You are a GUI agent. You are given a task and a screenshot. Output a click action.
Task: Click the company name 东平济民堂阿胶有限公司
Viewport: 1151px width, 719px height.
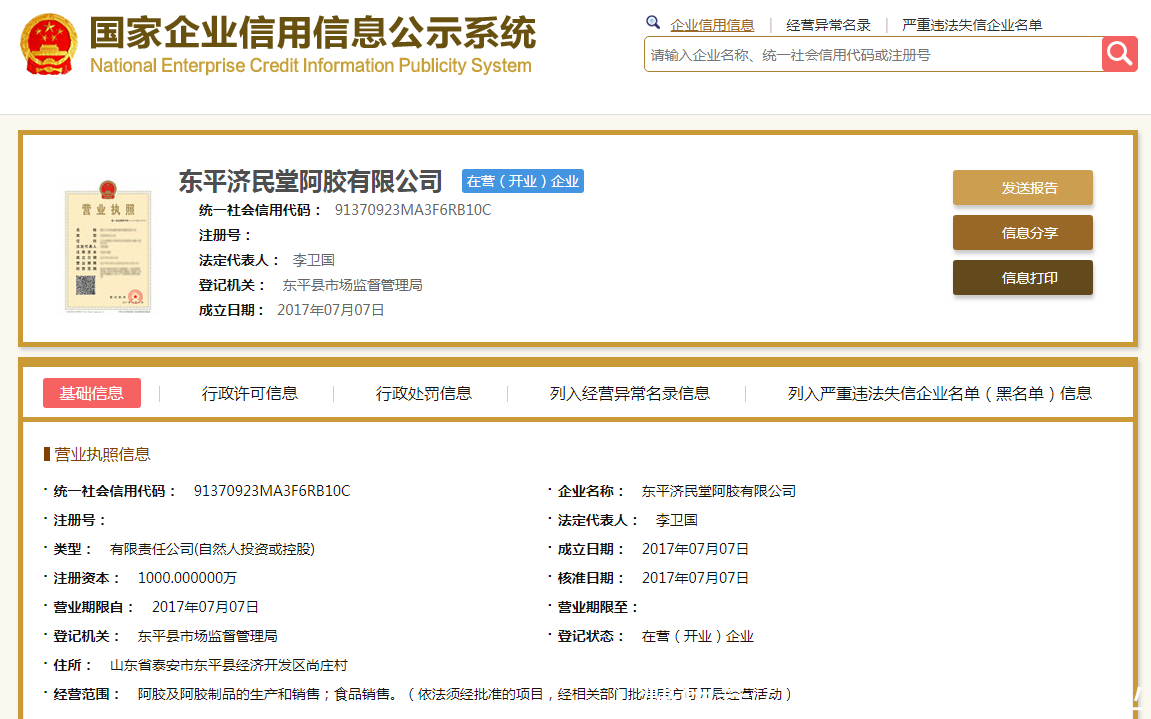point(309,181)
